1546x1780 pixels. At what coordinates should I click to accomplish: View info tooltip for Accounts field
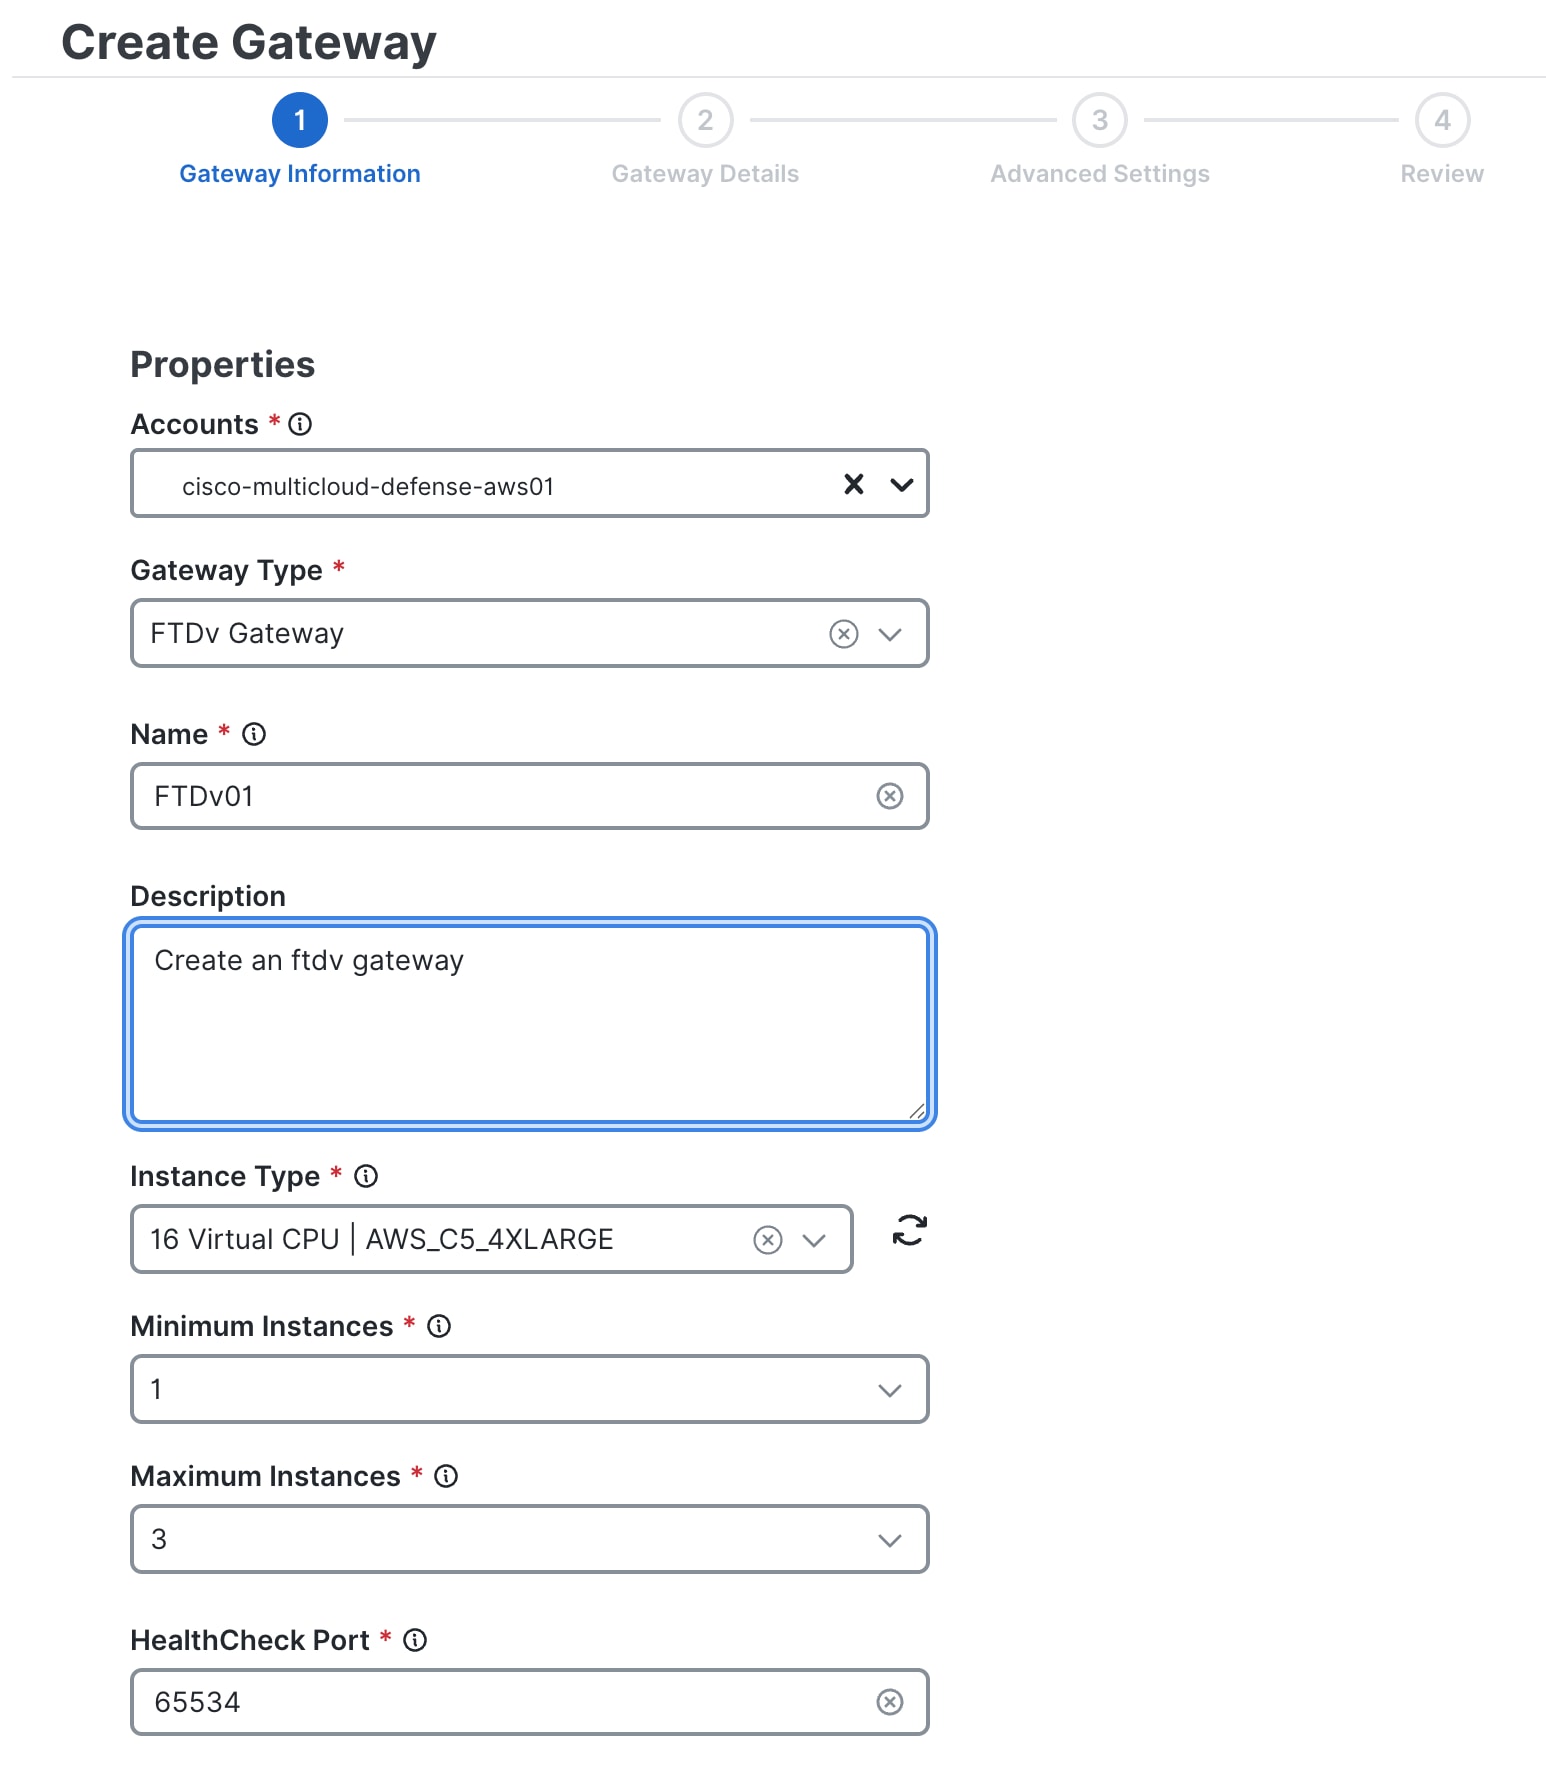click(299, 424)
